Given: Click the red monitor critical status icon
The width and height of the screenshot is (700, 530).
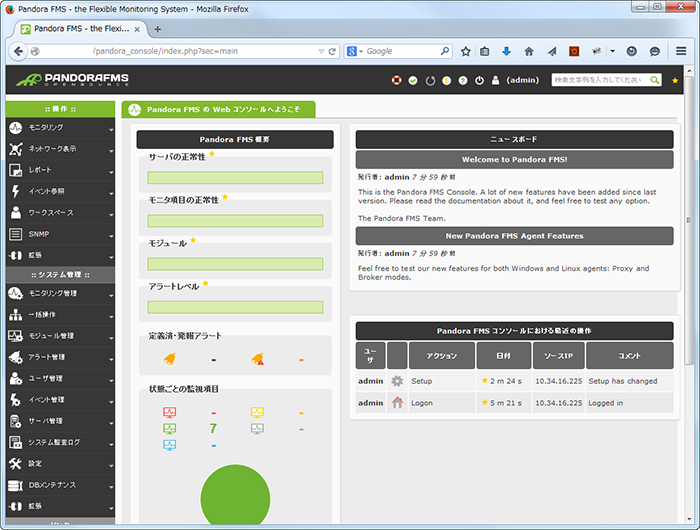Looking at the screenshot, I should [169, 412].
